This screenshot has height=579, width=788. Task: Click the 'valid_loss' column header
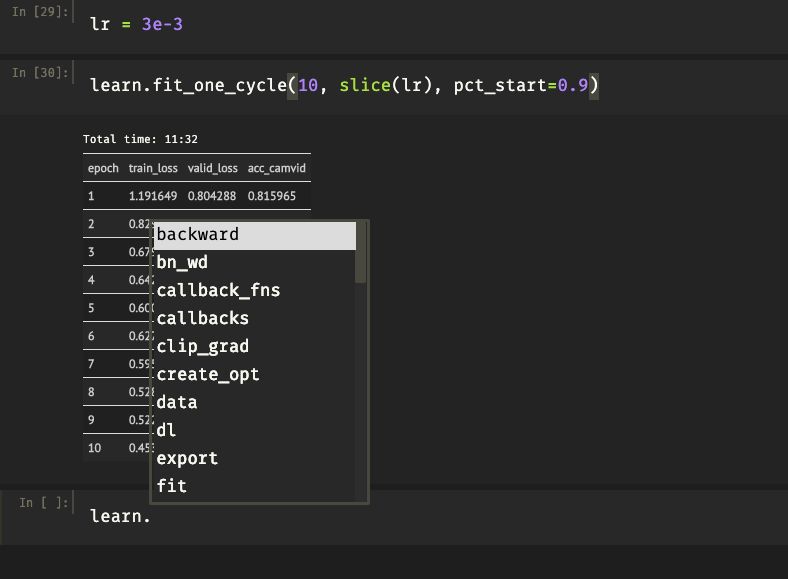[213, 168]
